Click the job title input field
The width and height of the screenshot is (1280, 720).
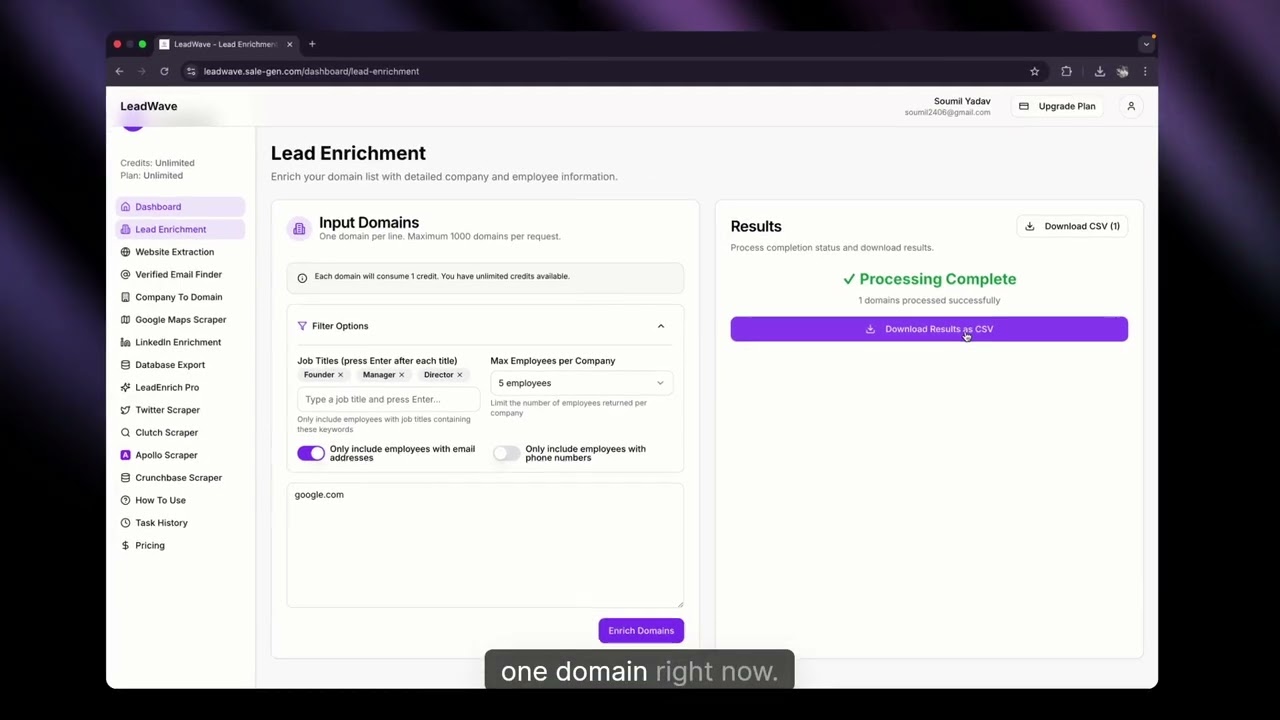coord(388,399)
